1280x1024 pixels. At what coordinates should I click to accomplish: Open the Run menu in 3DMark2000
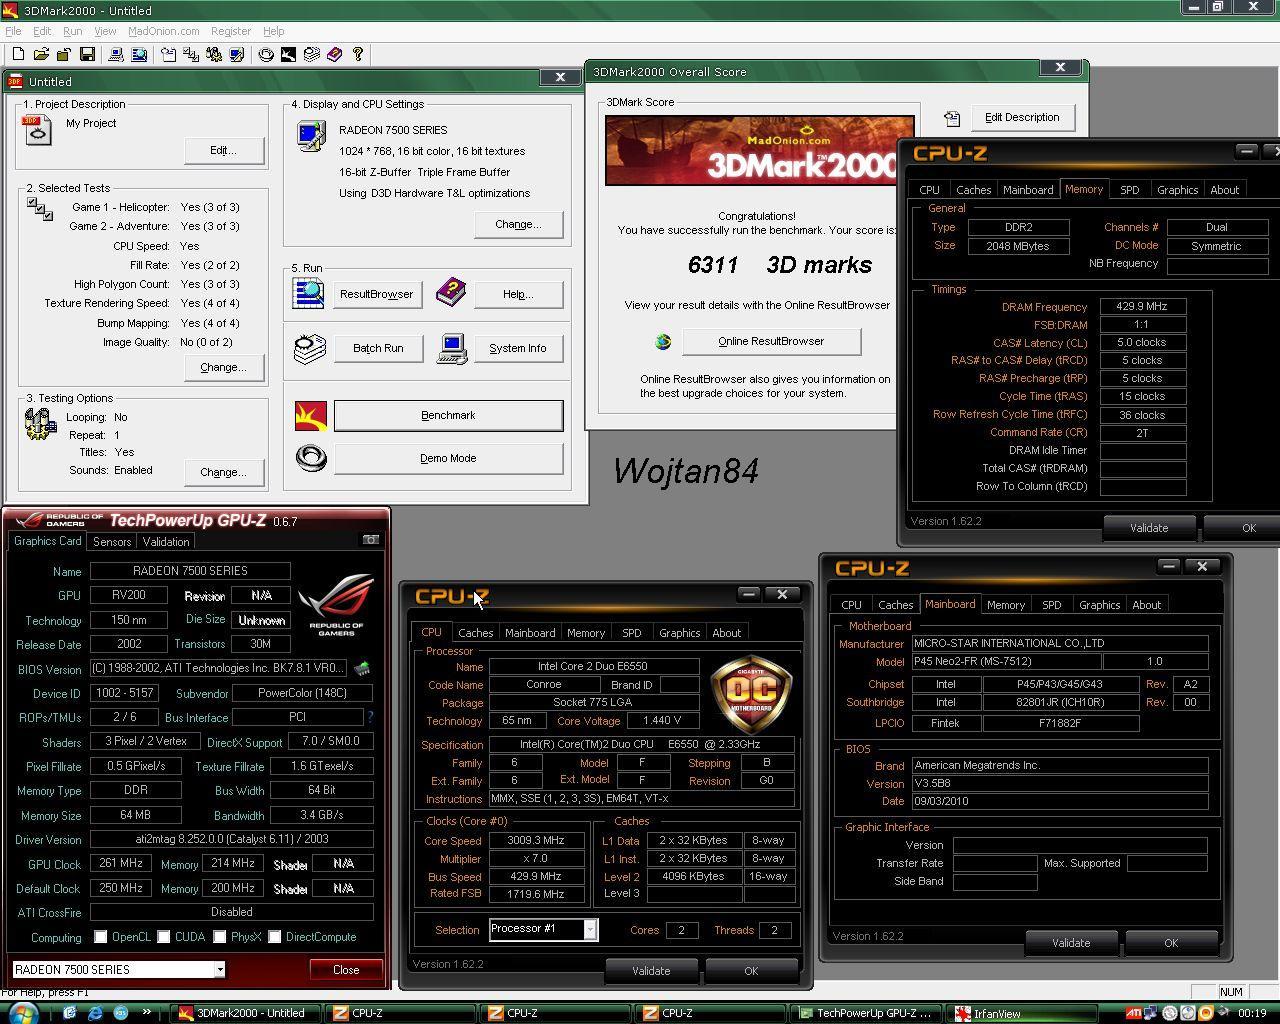(x=73, y=31)
